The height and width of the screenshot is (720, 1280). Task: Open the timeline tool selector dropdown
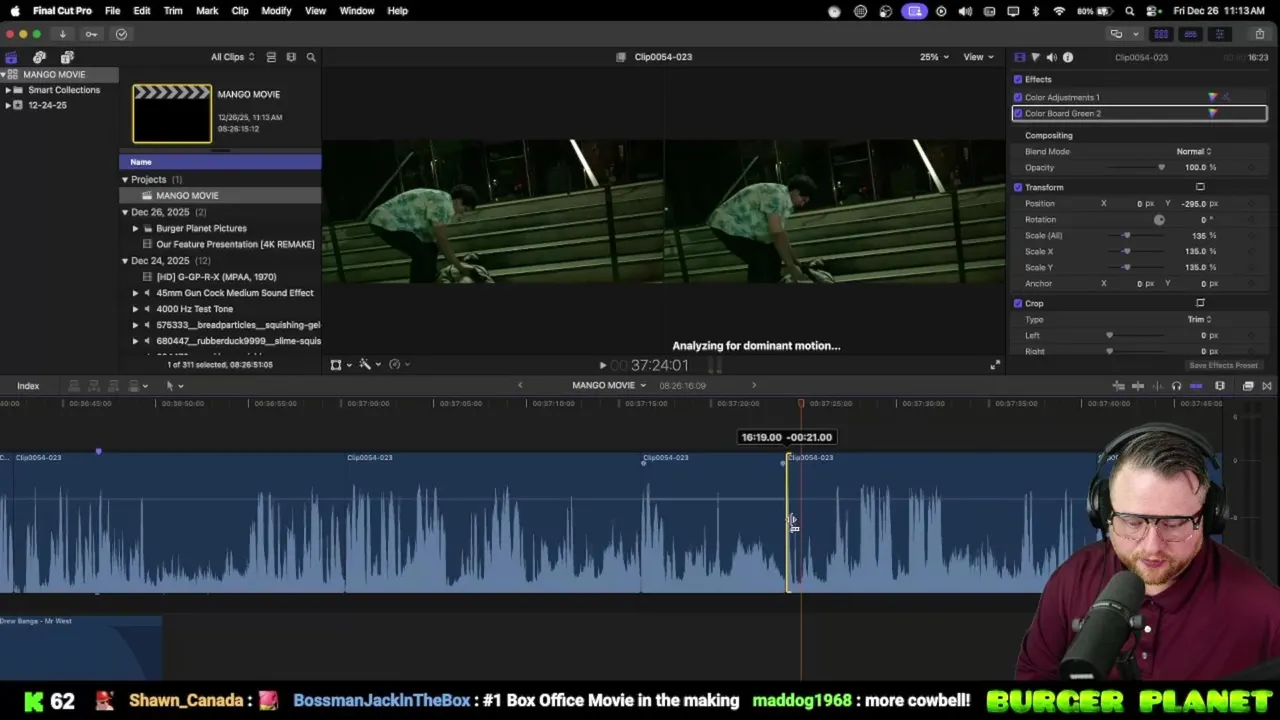[x=174, y=386]
